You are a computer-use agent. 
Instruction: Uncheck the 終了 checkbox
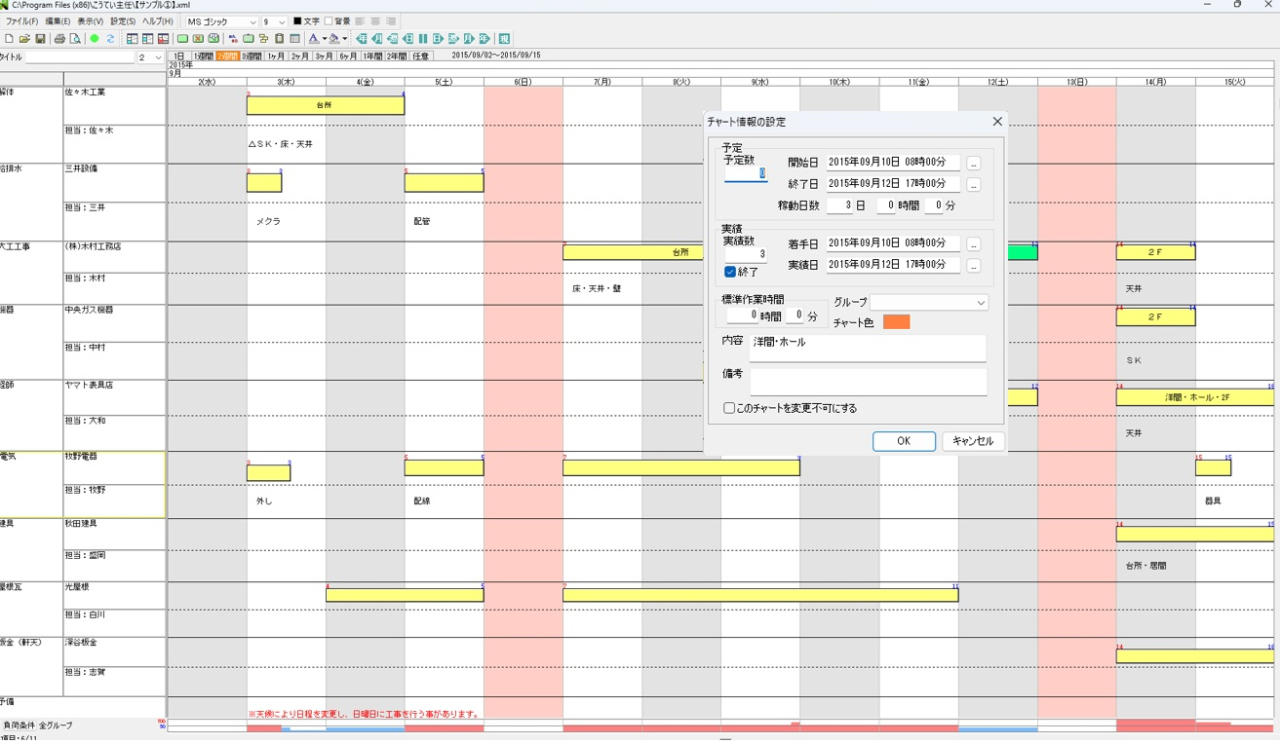[x=730, y=272]
